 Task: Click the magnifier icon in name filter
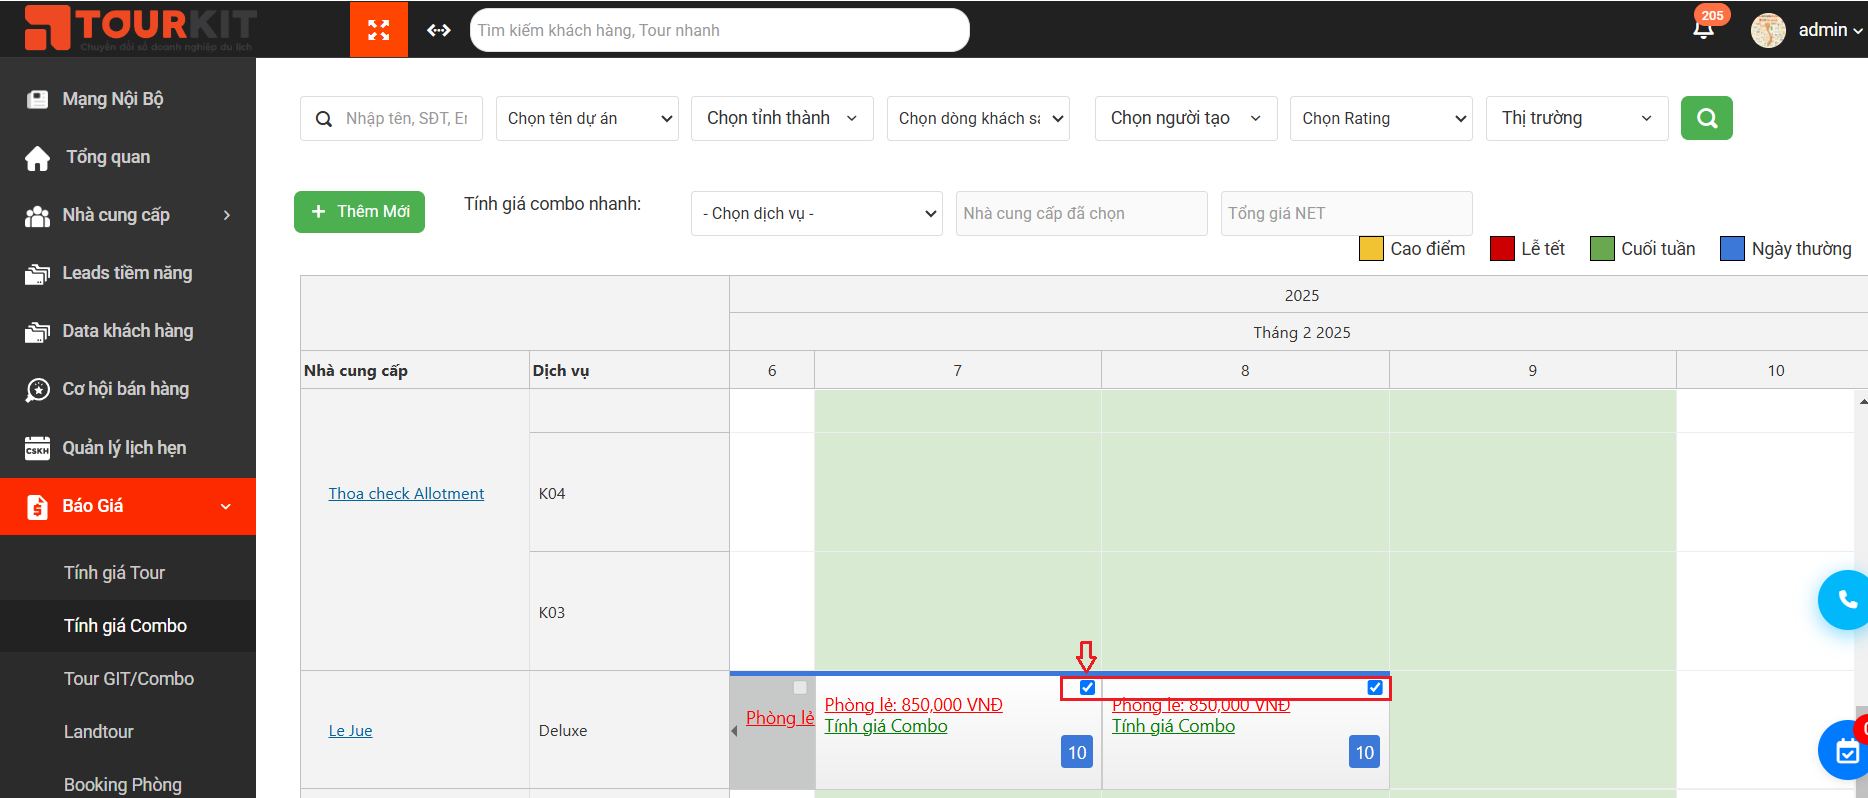324,119
